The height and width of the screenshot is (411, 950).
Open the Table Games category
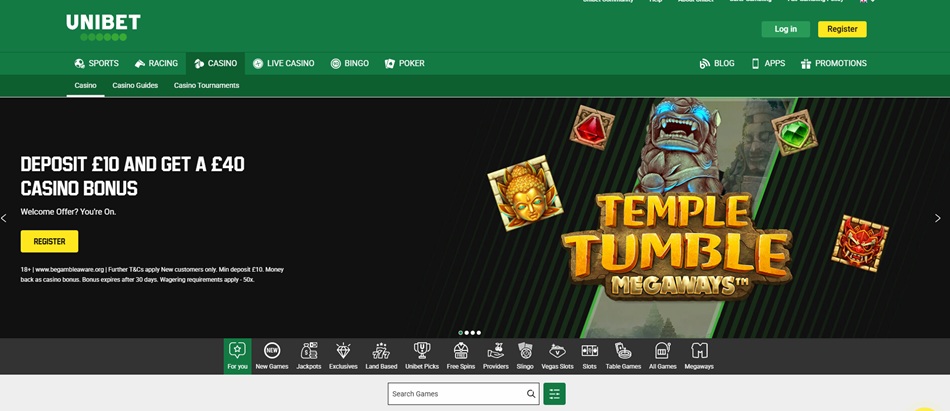tap(623, 356)
